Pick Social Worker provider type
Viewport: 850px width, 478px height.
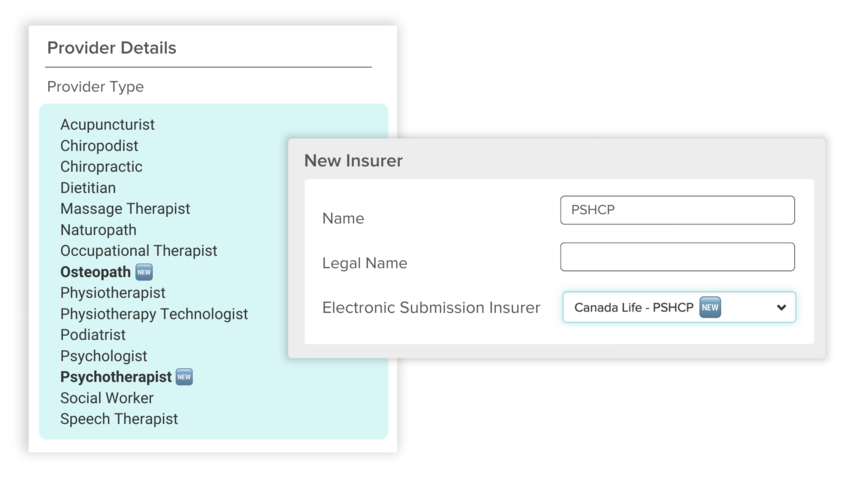coord(107,398)
